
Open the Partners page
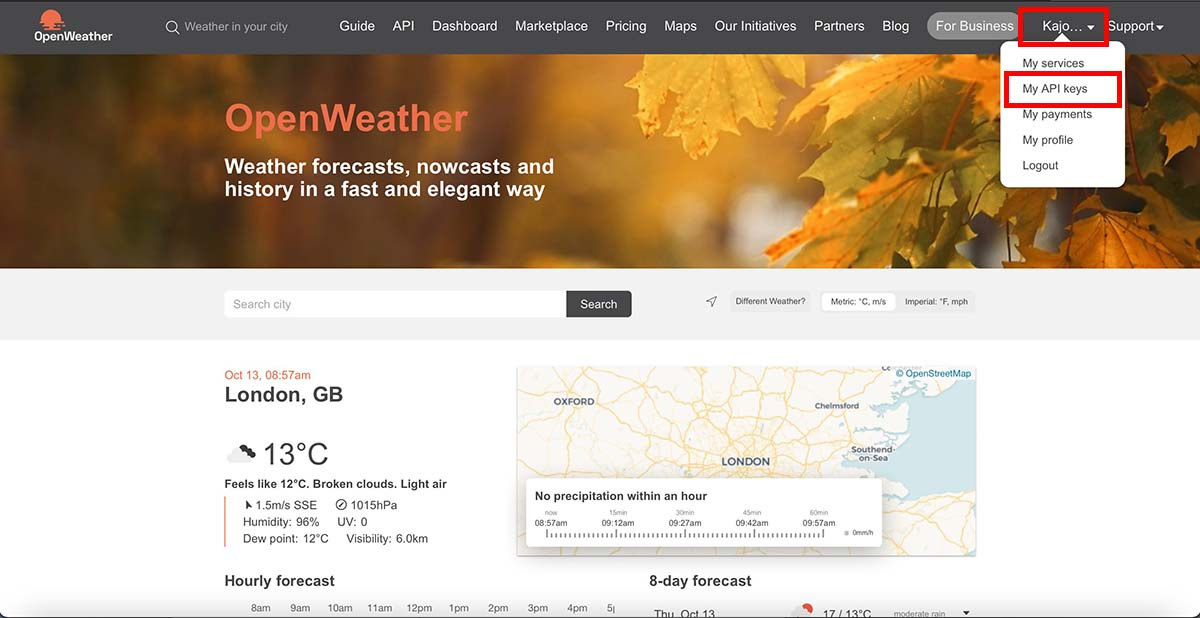click(839, 26)
